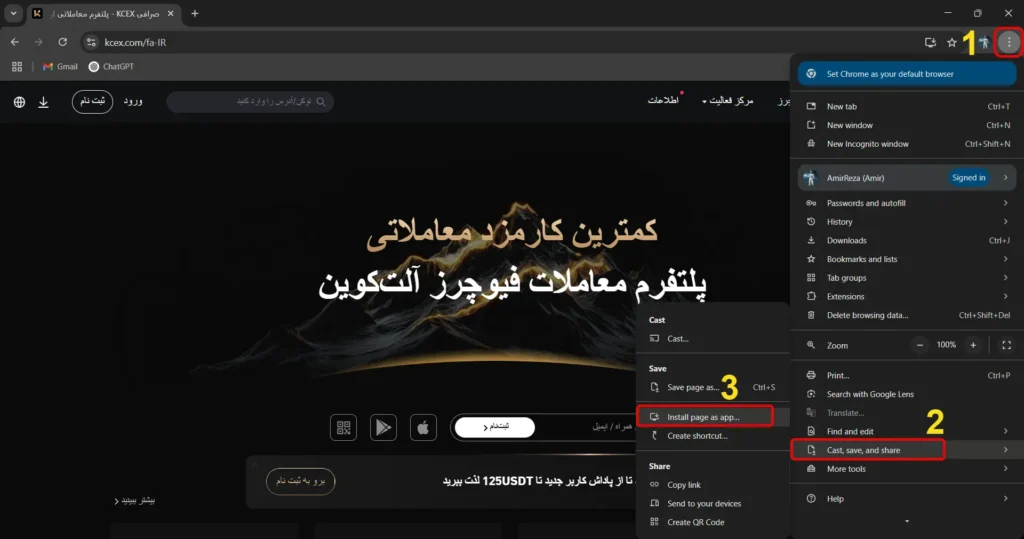1024x539 pixels.
Task: Click برو به ثبت نام button
Action: (x=300, y=481)
